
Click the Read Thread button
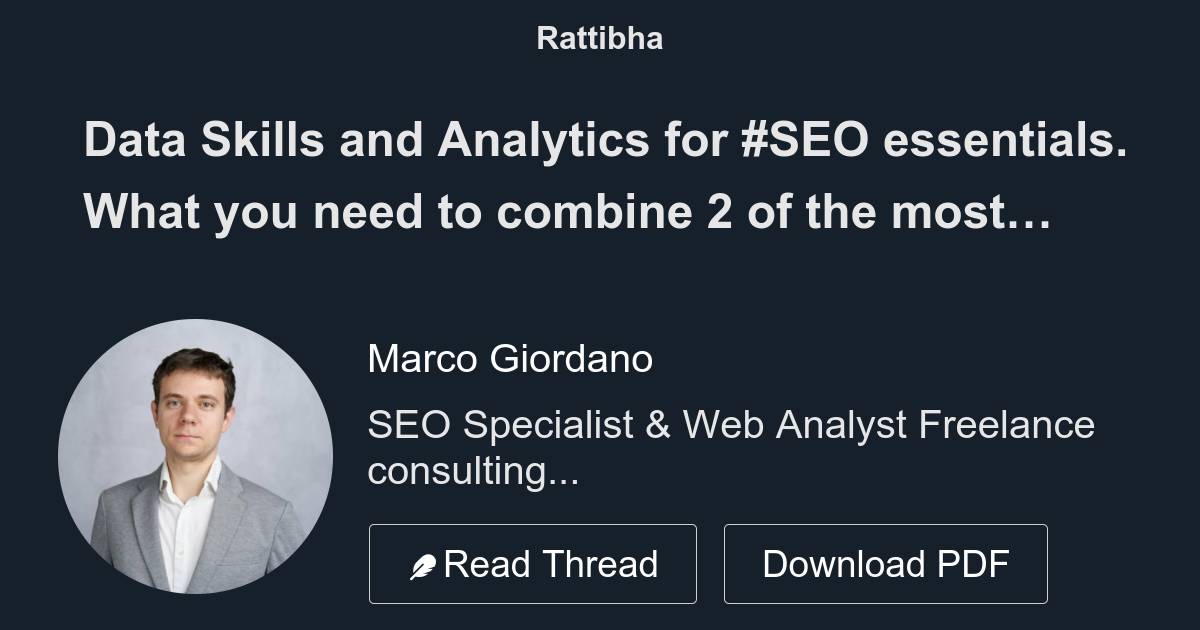pos(533,563)
